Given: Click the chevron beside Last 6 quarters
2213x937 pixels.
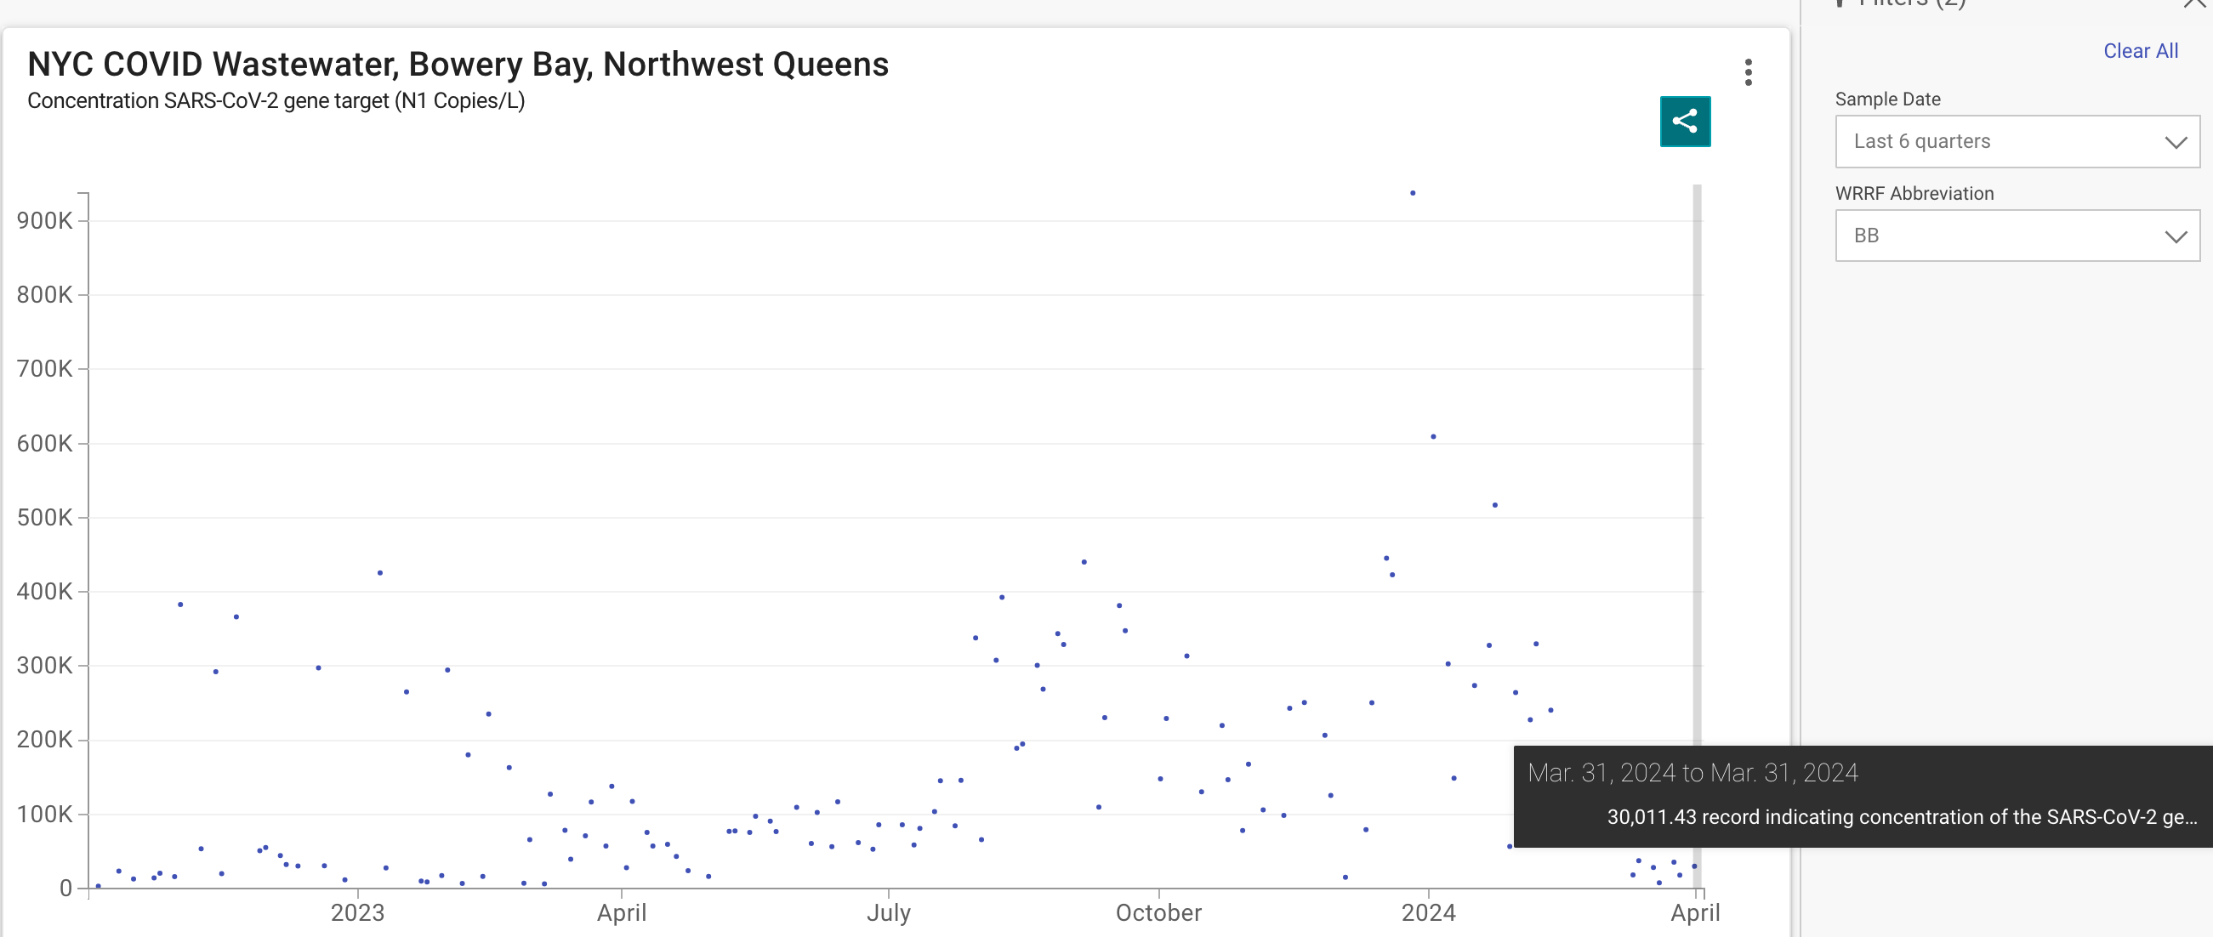Looking at the screenshot, I should tap(2175, 142).
